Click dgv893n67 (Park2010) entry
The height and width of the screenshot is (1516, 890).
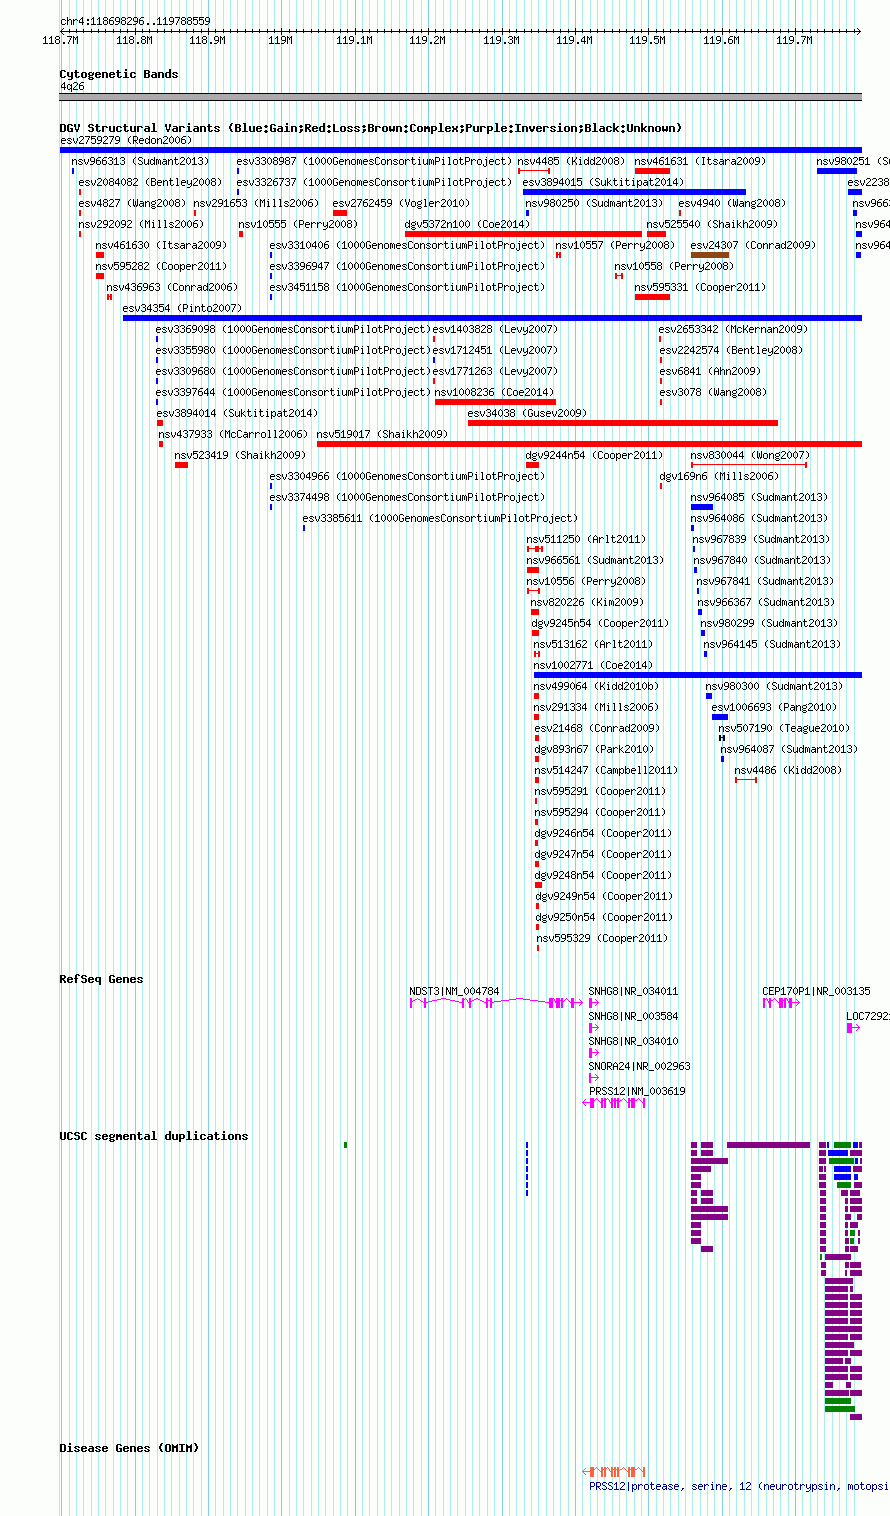pyautogui.click(x=594, y=749)
